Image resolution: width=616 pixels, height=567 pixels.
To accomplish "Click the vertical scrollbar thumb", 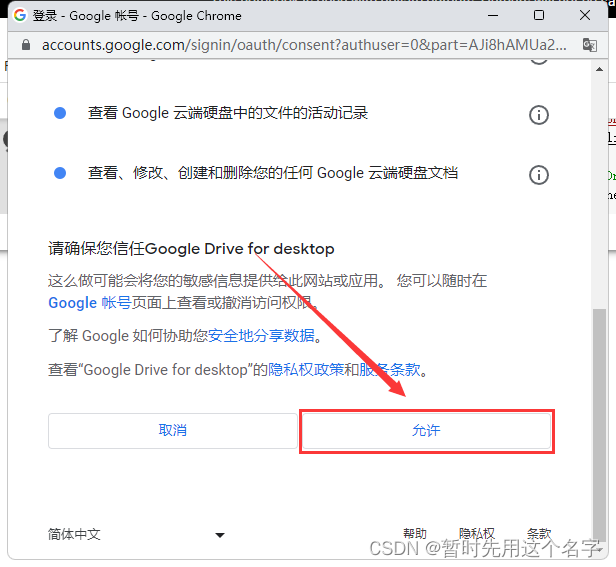I will click(x=599, y=426).
